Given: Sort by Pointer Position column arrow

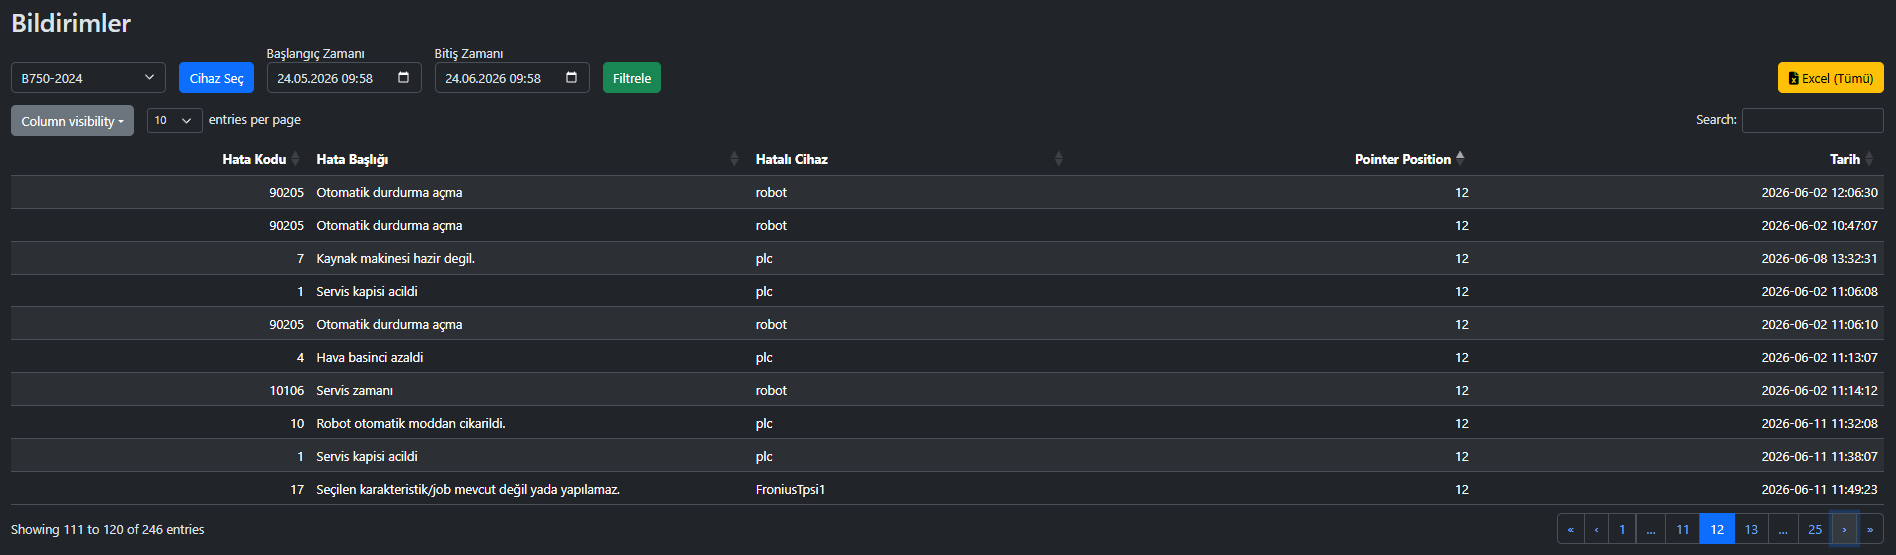Looking at the screenshot, I should (x=1460, y=158).
